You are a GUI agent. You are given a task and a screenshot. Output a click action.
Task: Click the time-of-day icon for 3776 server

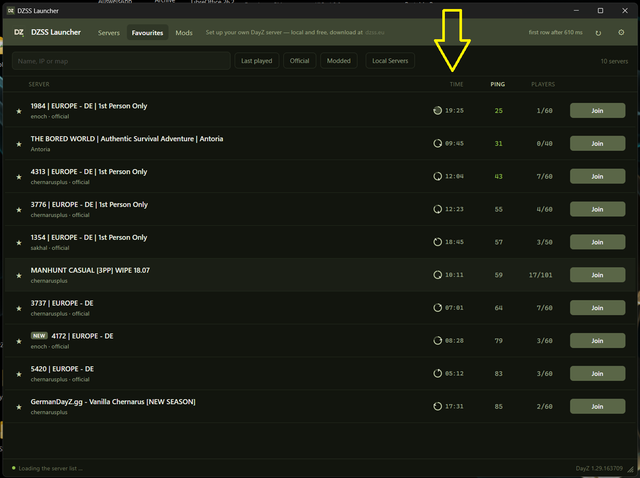[x=437, y=209]
